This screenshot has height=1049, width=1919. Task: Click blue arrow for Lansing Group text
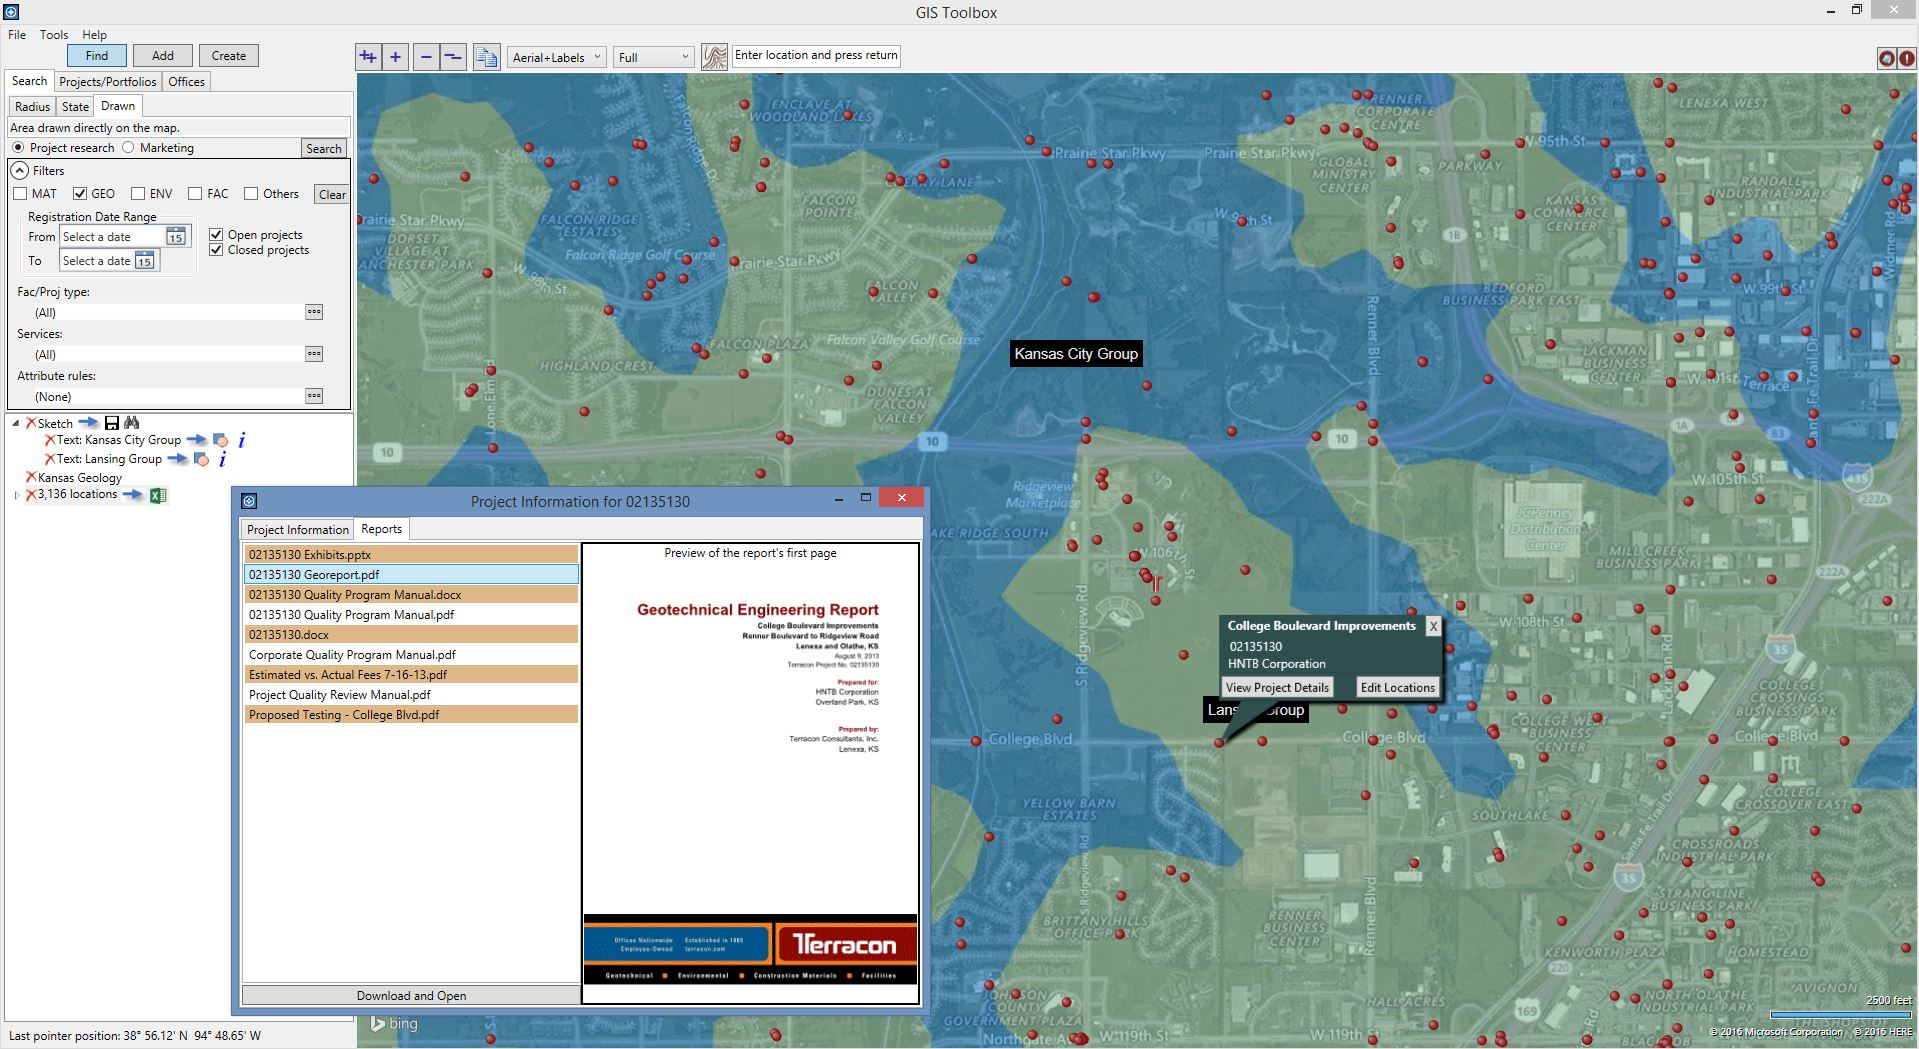(177, 459)
